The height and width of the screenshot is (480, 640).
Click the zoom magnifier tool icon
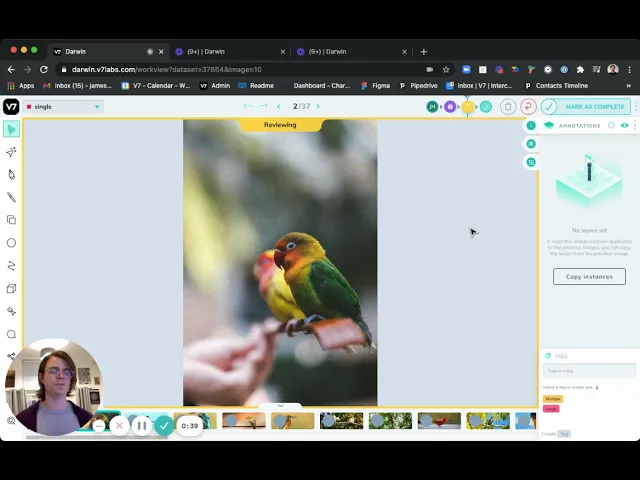point(11,420)
